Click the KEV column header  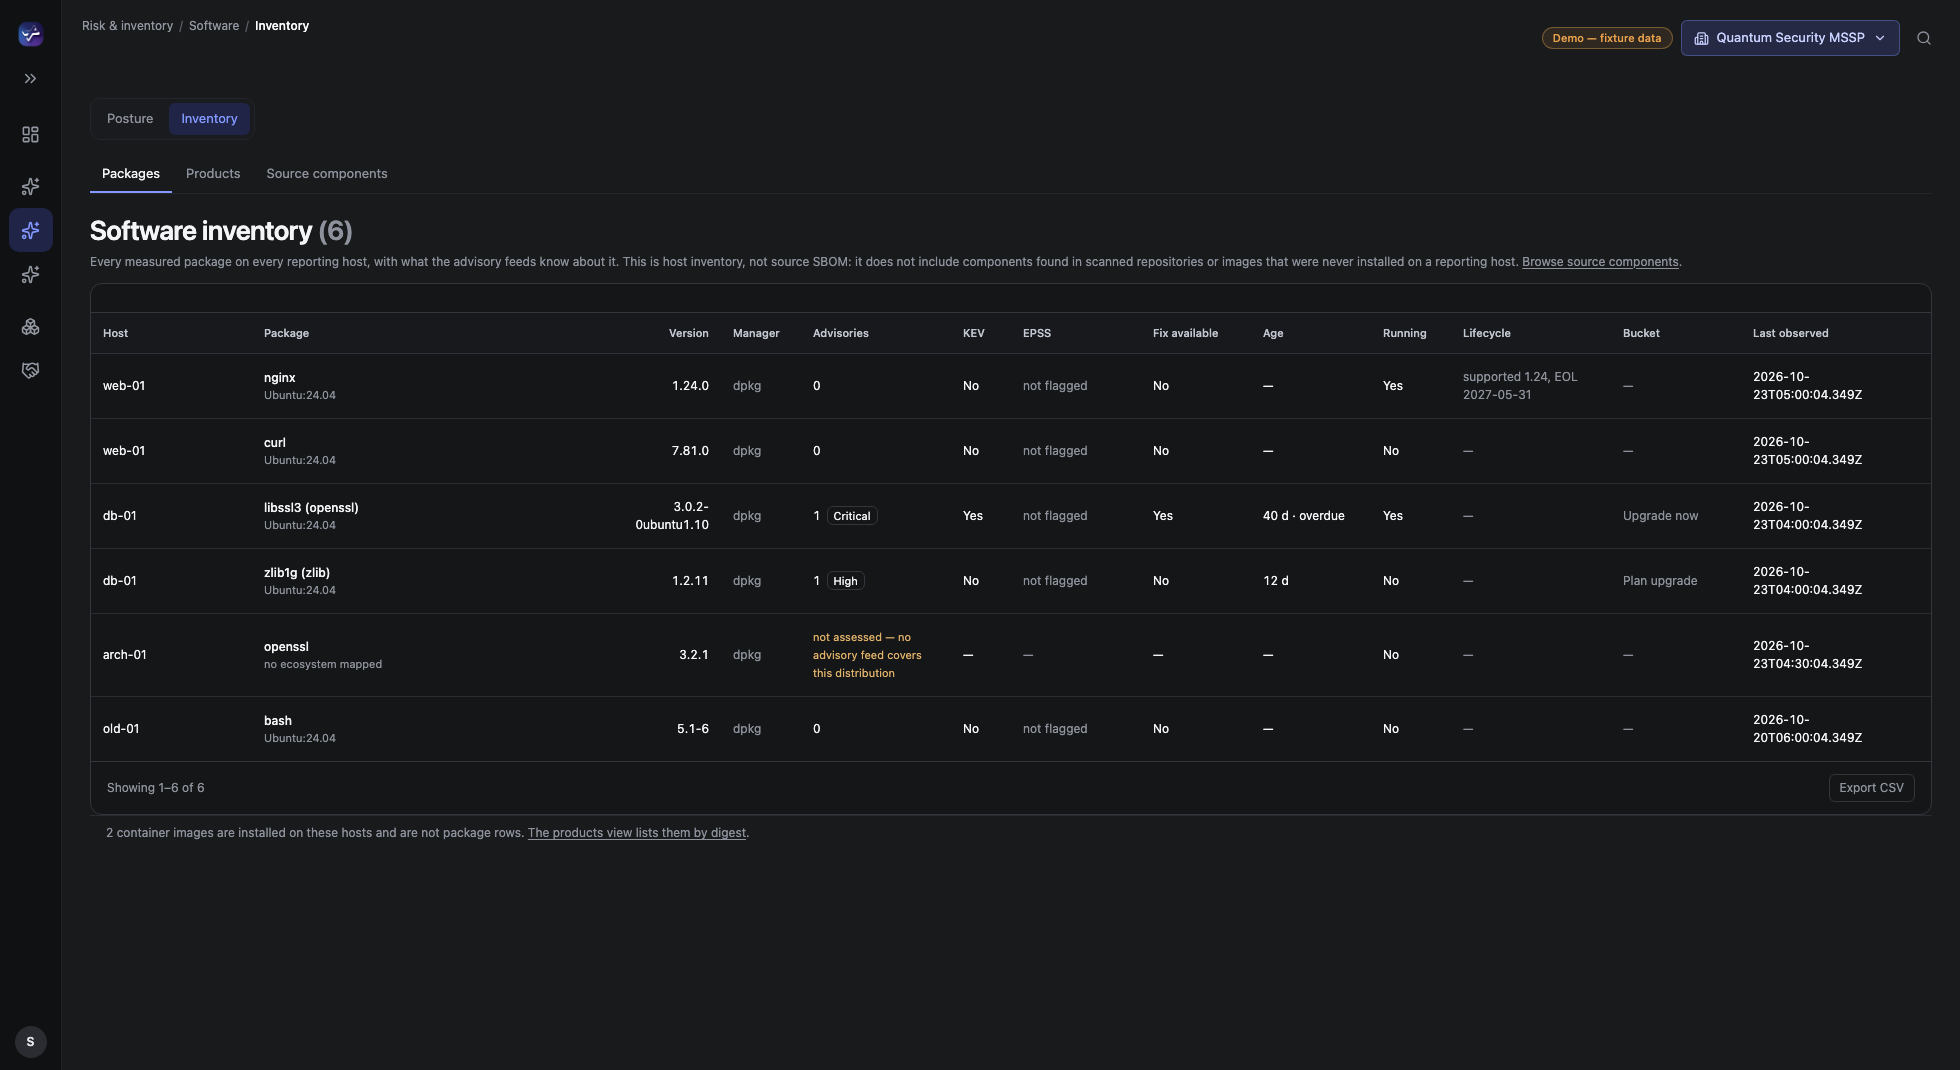click(973, 333)
